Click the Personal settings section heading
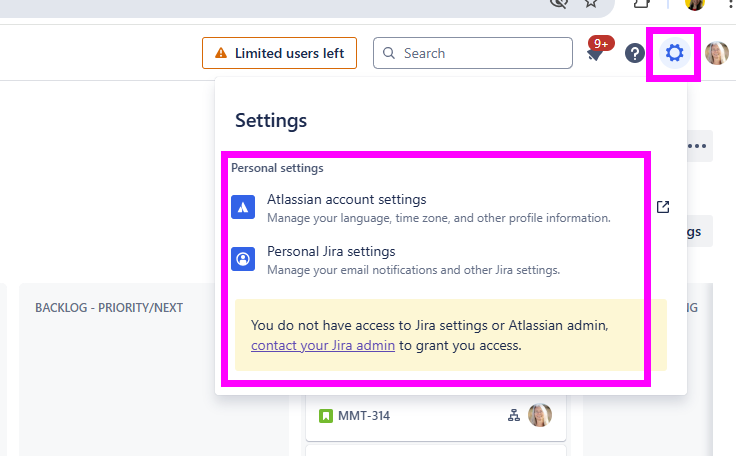This screenshot has width=736, height=456. 277,168
